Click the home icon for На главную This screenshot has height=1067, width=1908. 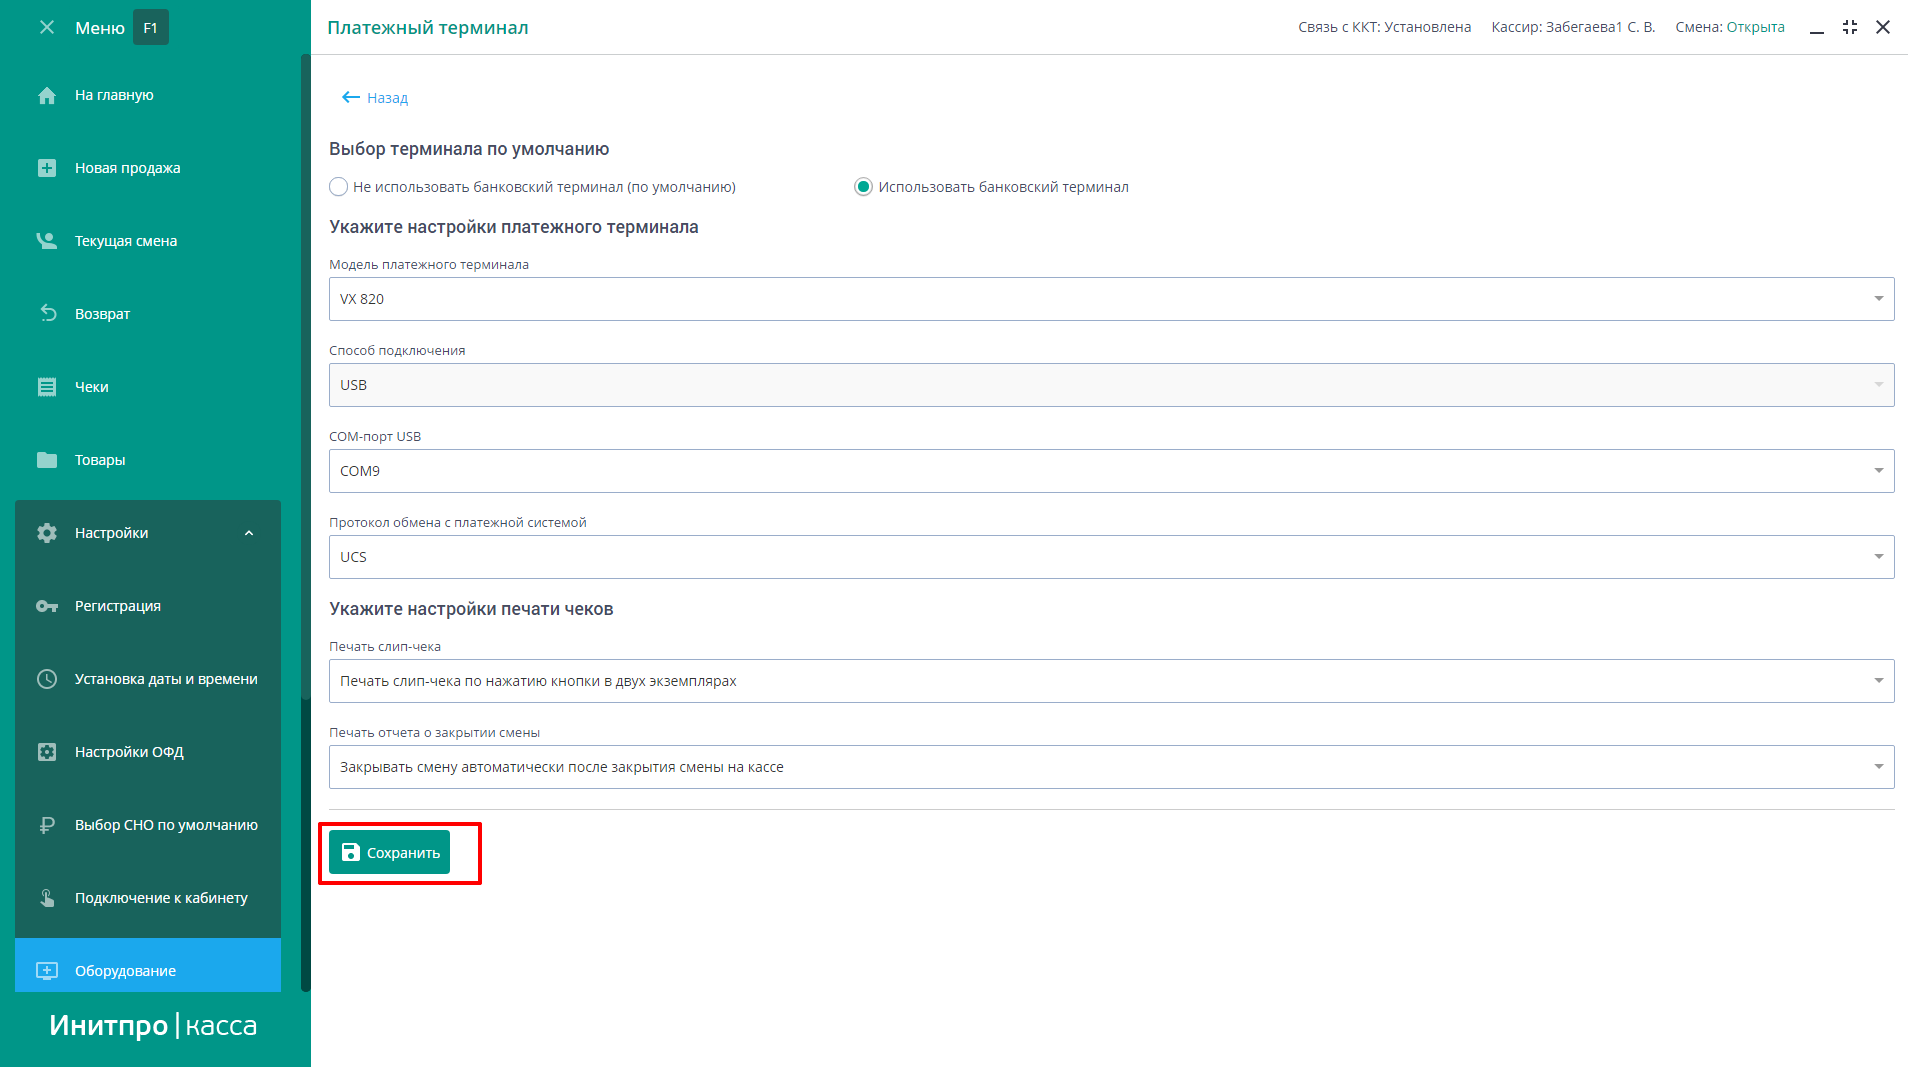pyautogui.click(x=47, y=95)
